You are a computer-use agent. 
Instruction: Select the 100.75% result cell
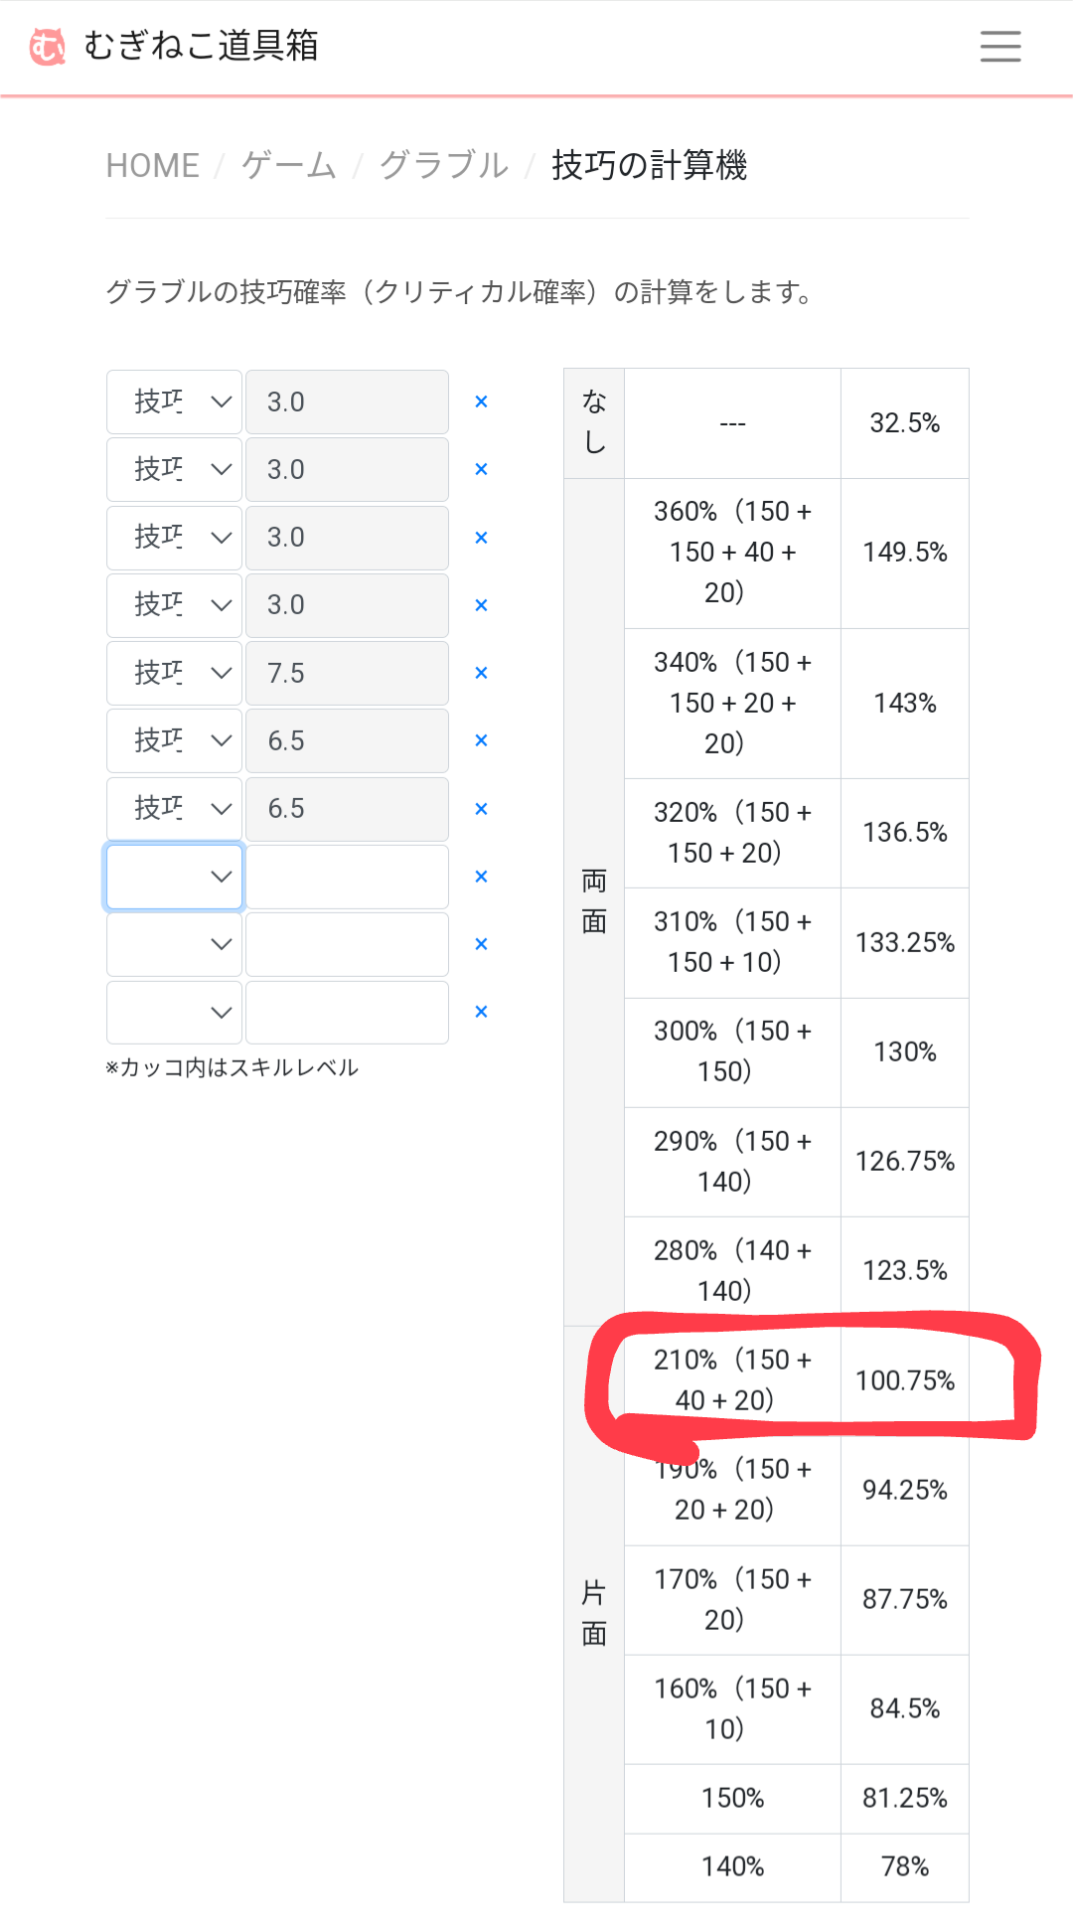click(904, 1381)
